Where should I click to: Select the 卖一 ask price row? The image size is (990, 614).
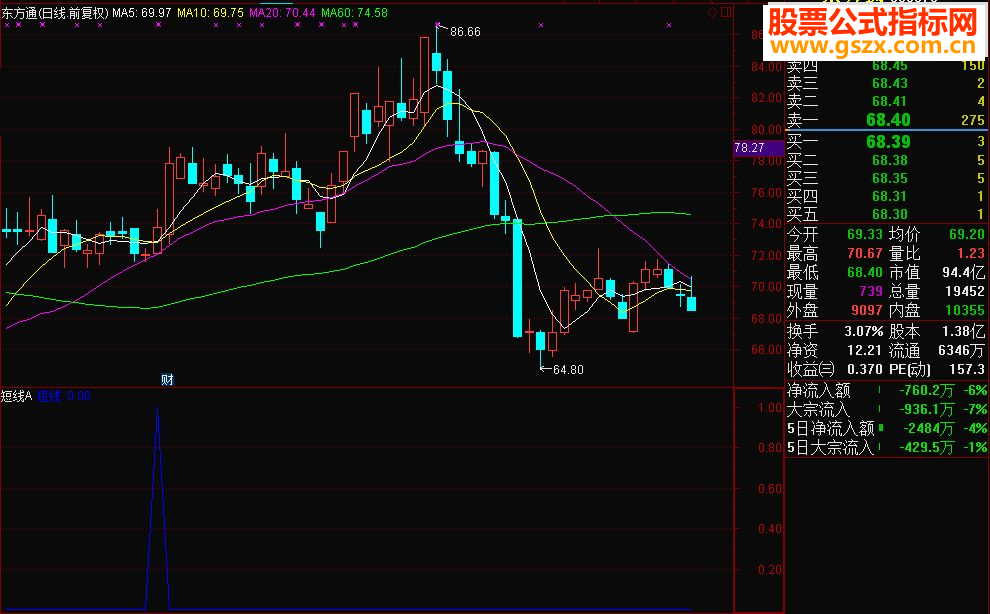click(x=885, y=119)
